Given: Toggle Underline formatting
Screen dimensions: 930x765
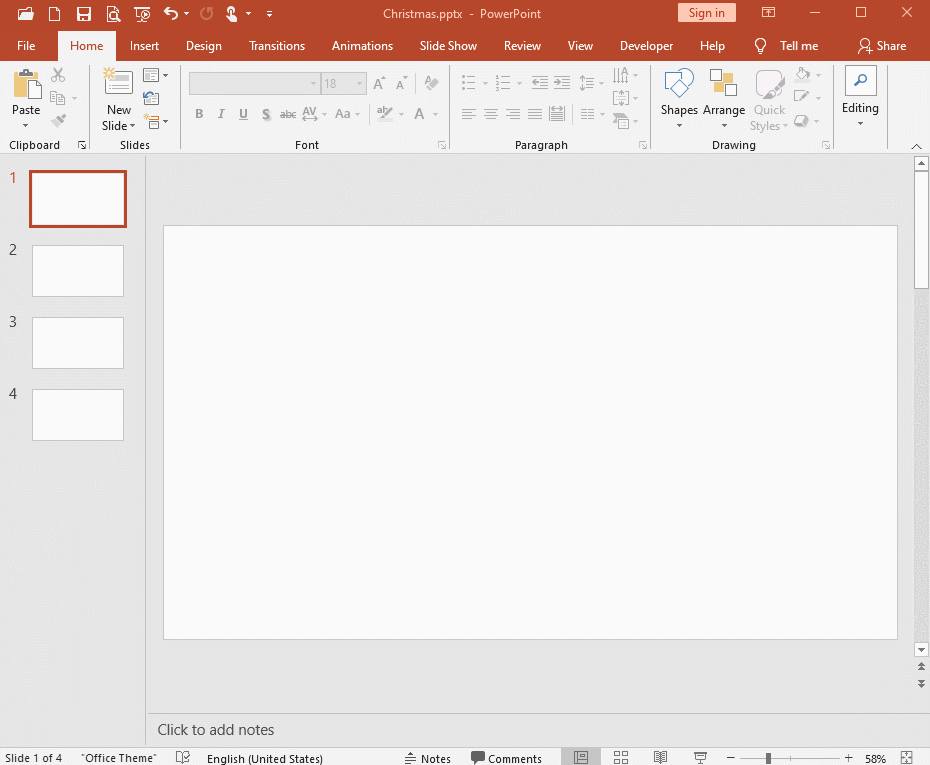Looking at the screenshot, I should point(243,114).
